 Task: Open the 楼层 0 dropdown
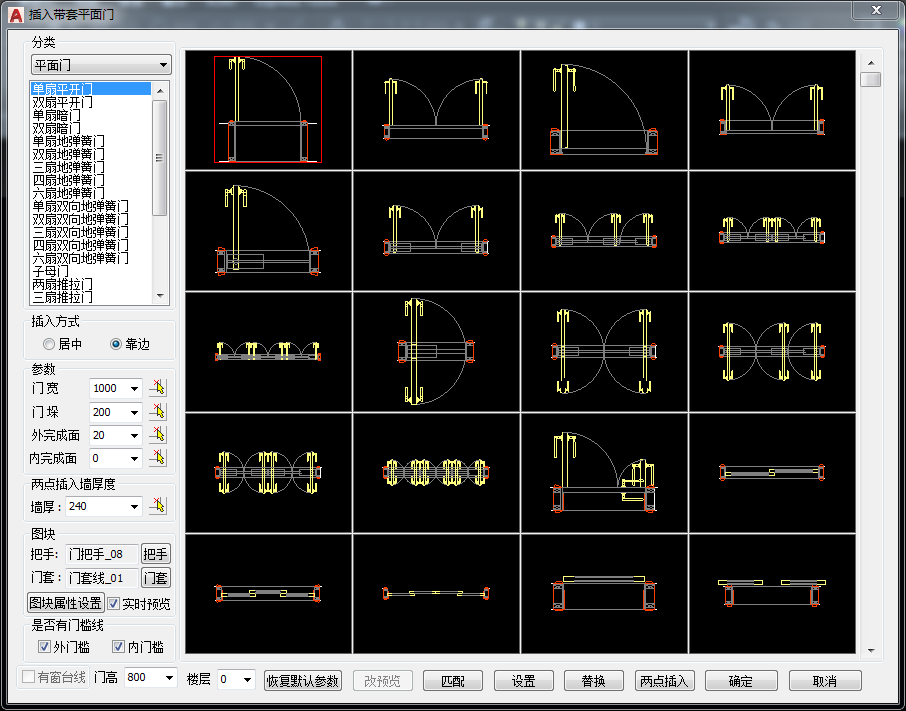pyautogui.click(x=247, y=679)
